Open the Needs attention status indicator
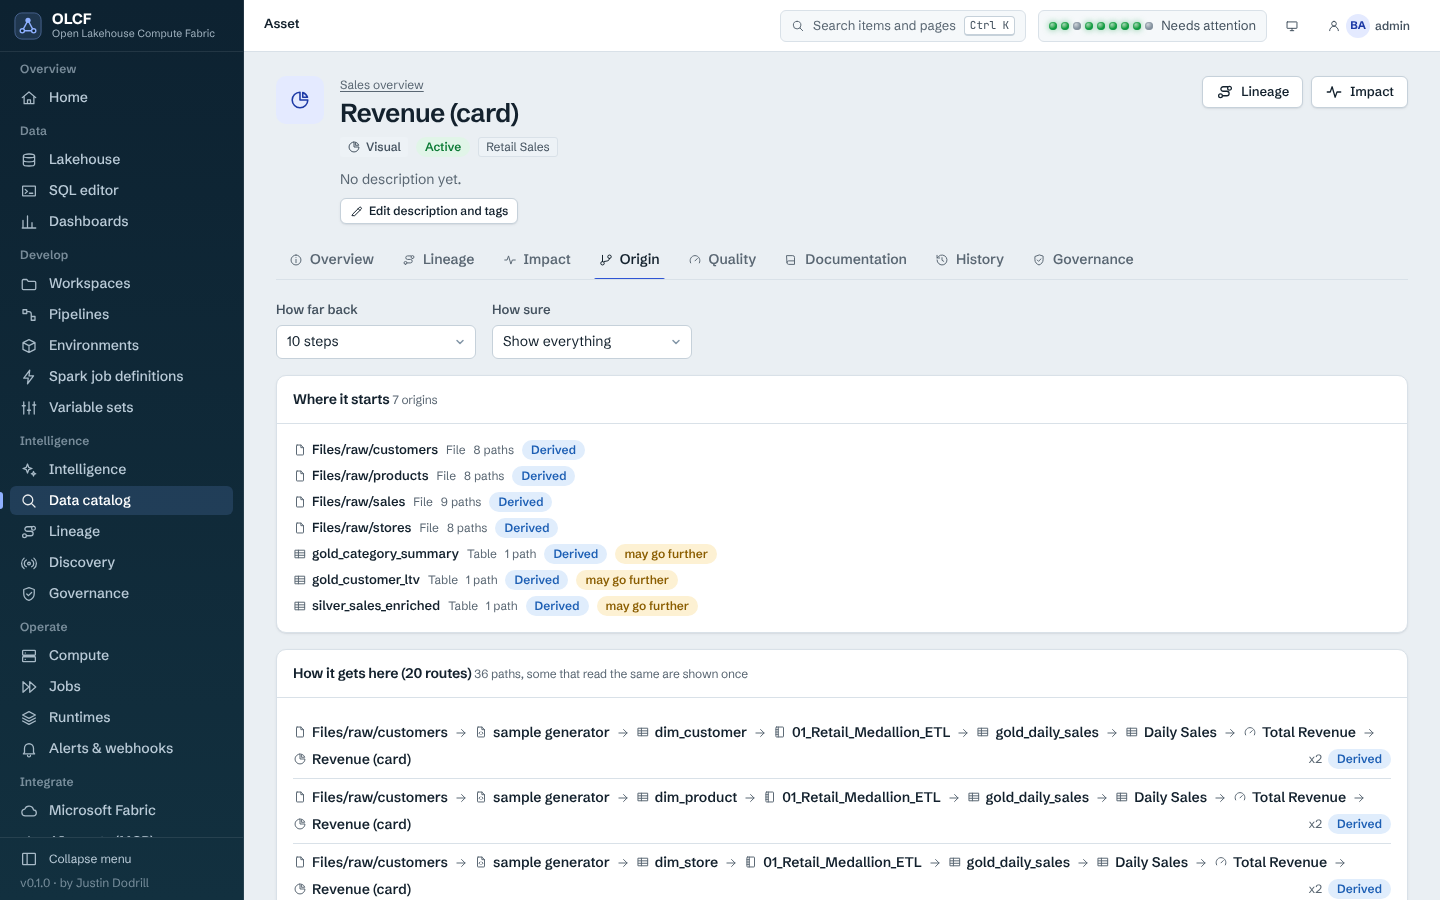 [x=1152, y=26]
